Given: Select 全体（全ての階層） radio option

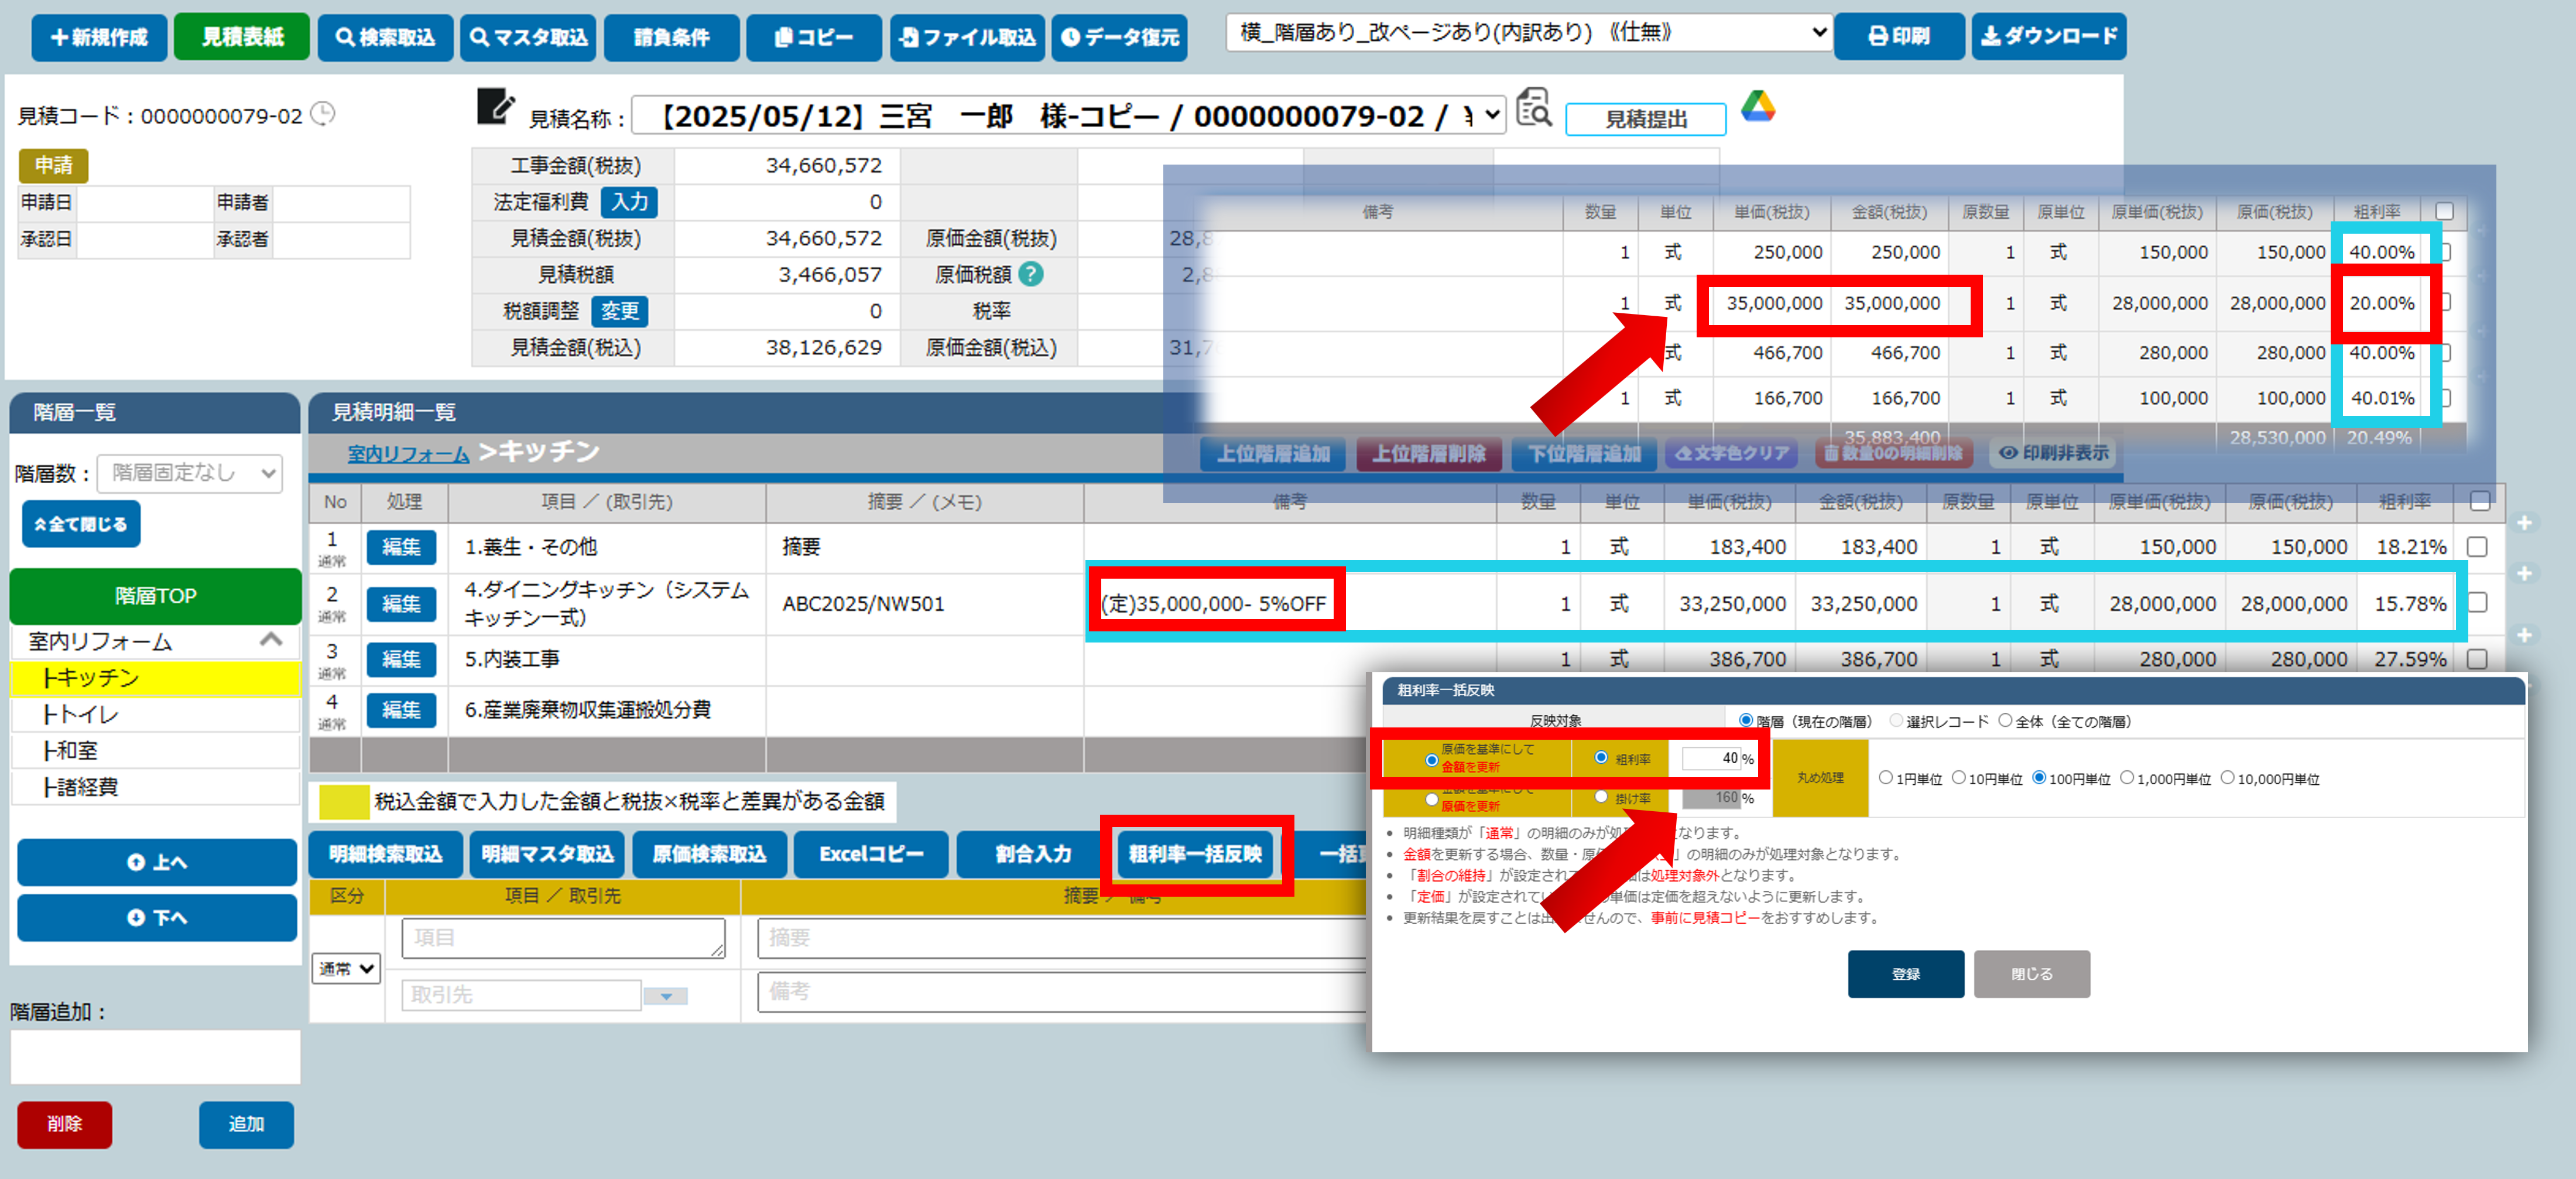Looking at the screenshot, I should (2004, 720).
